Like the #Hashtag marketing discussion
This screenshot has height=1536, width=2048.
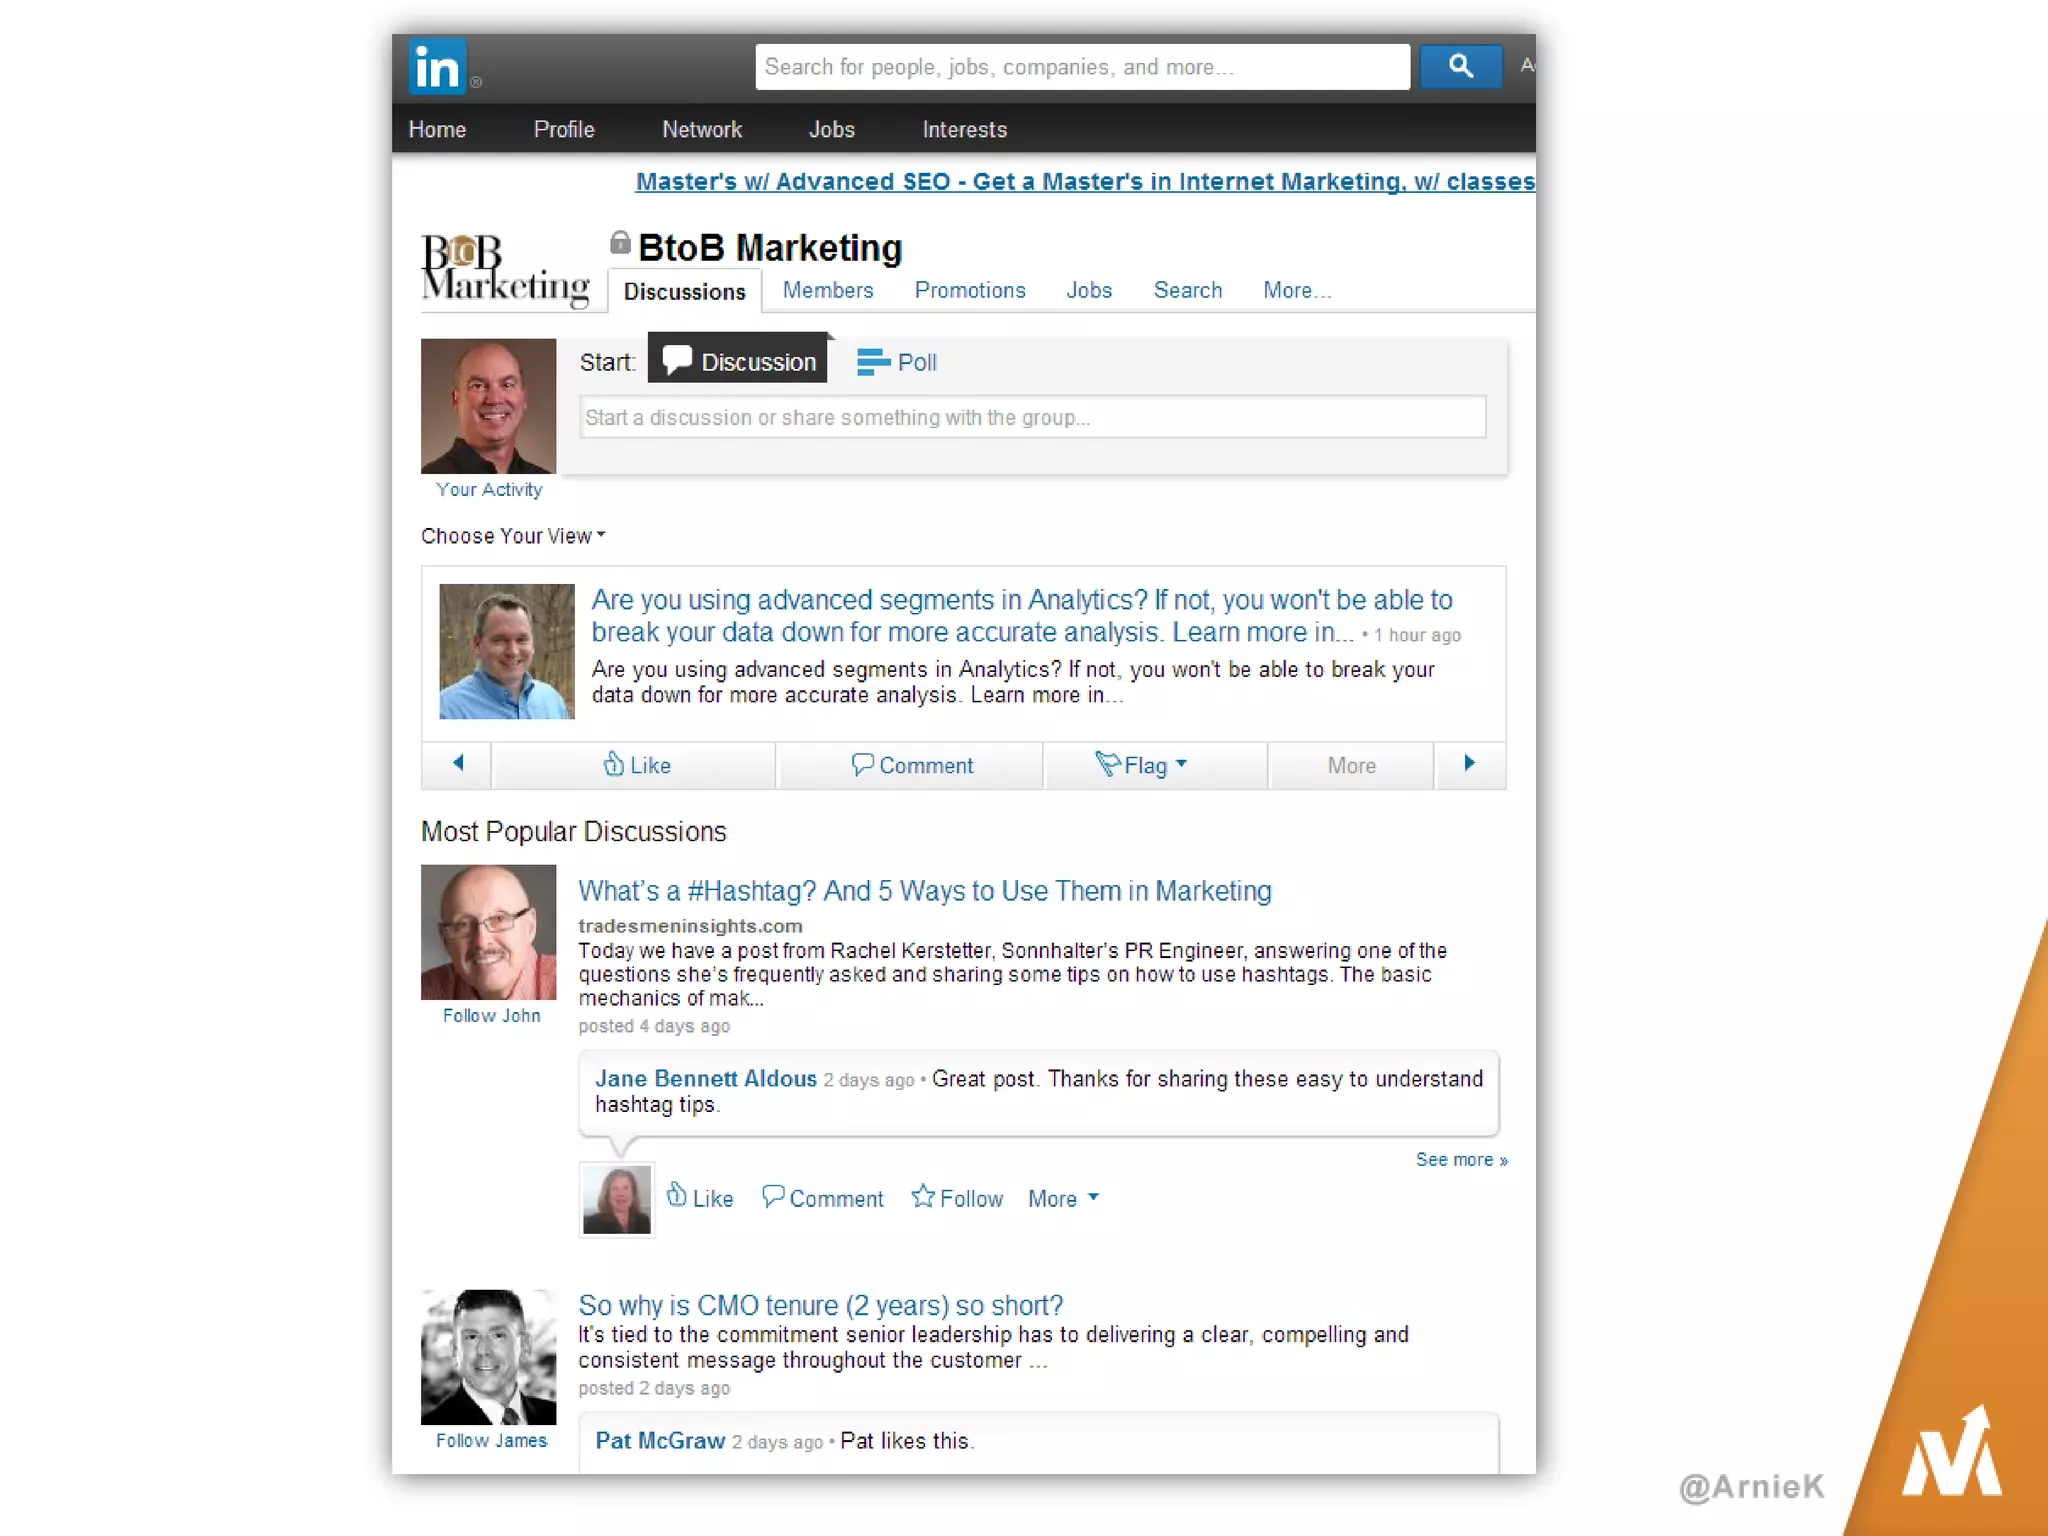pos(699,1197)
